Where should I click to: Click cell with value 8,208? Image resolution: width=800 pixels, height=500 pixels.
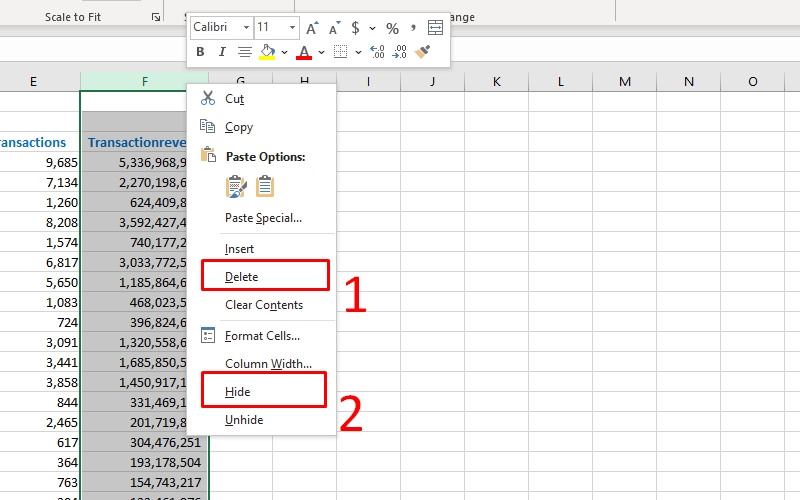point(40,222)
